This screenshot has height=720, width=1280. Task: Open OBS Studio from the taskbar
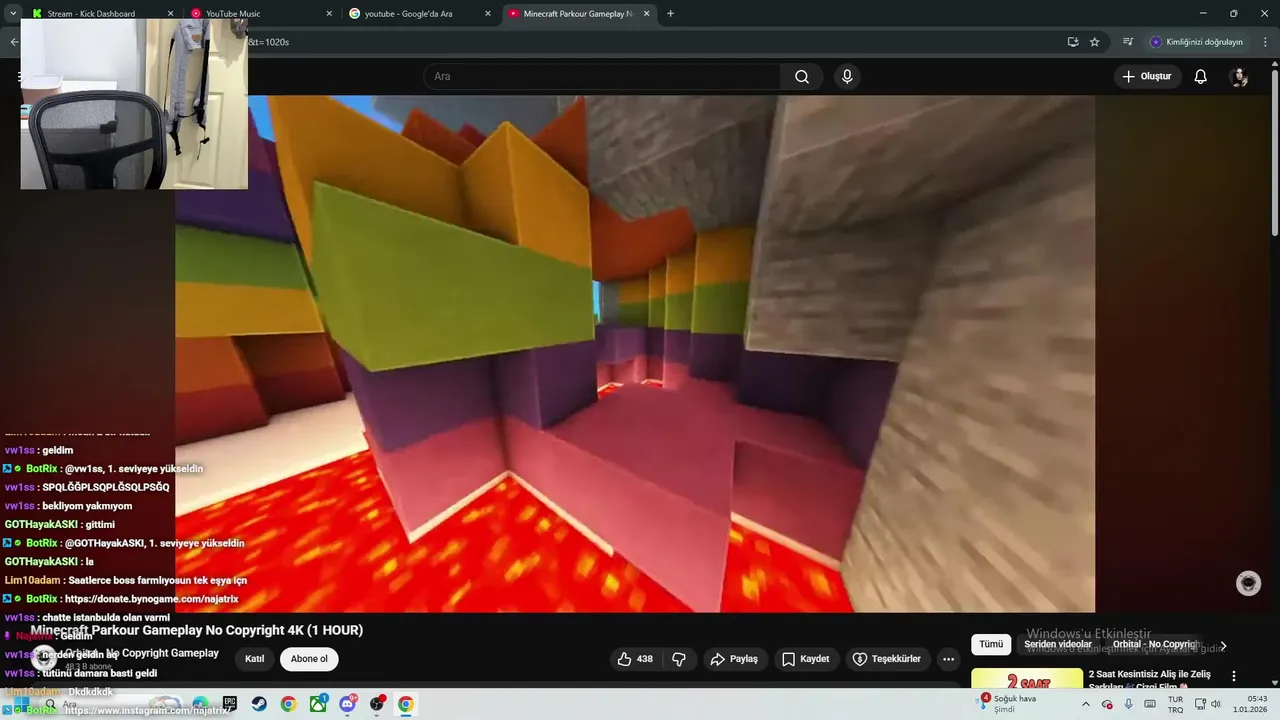click(377, 704)
